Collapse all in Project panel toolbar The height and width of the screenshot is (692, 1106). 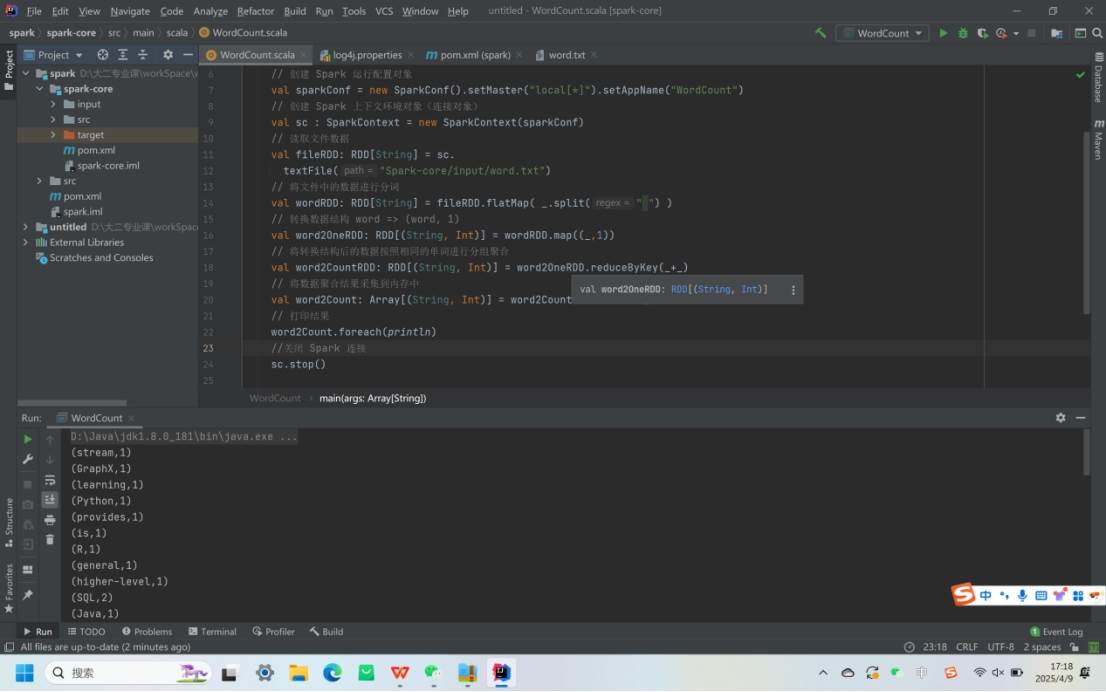tap(142, 54)
